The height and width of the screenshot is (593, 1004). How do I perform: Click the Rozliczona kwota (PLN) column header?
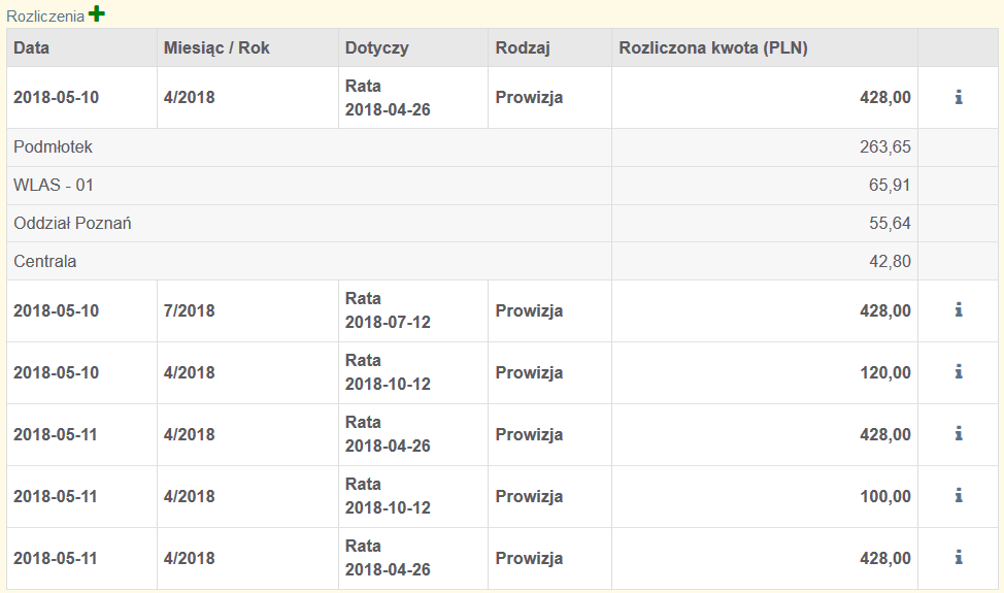coord(713,48)
